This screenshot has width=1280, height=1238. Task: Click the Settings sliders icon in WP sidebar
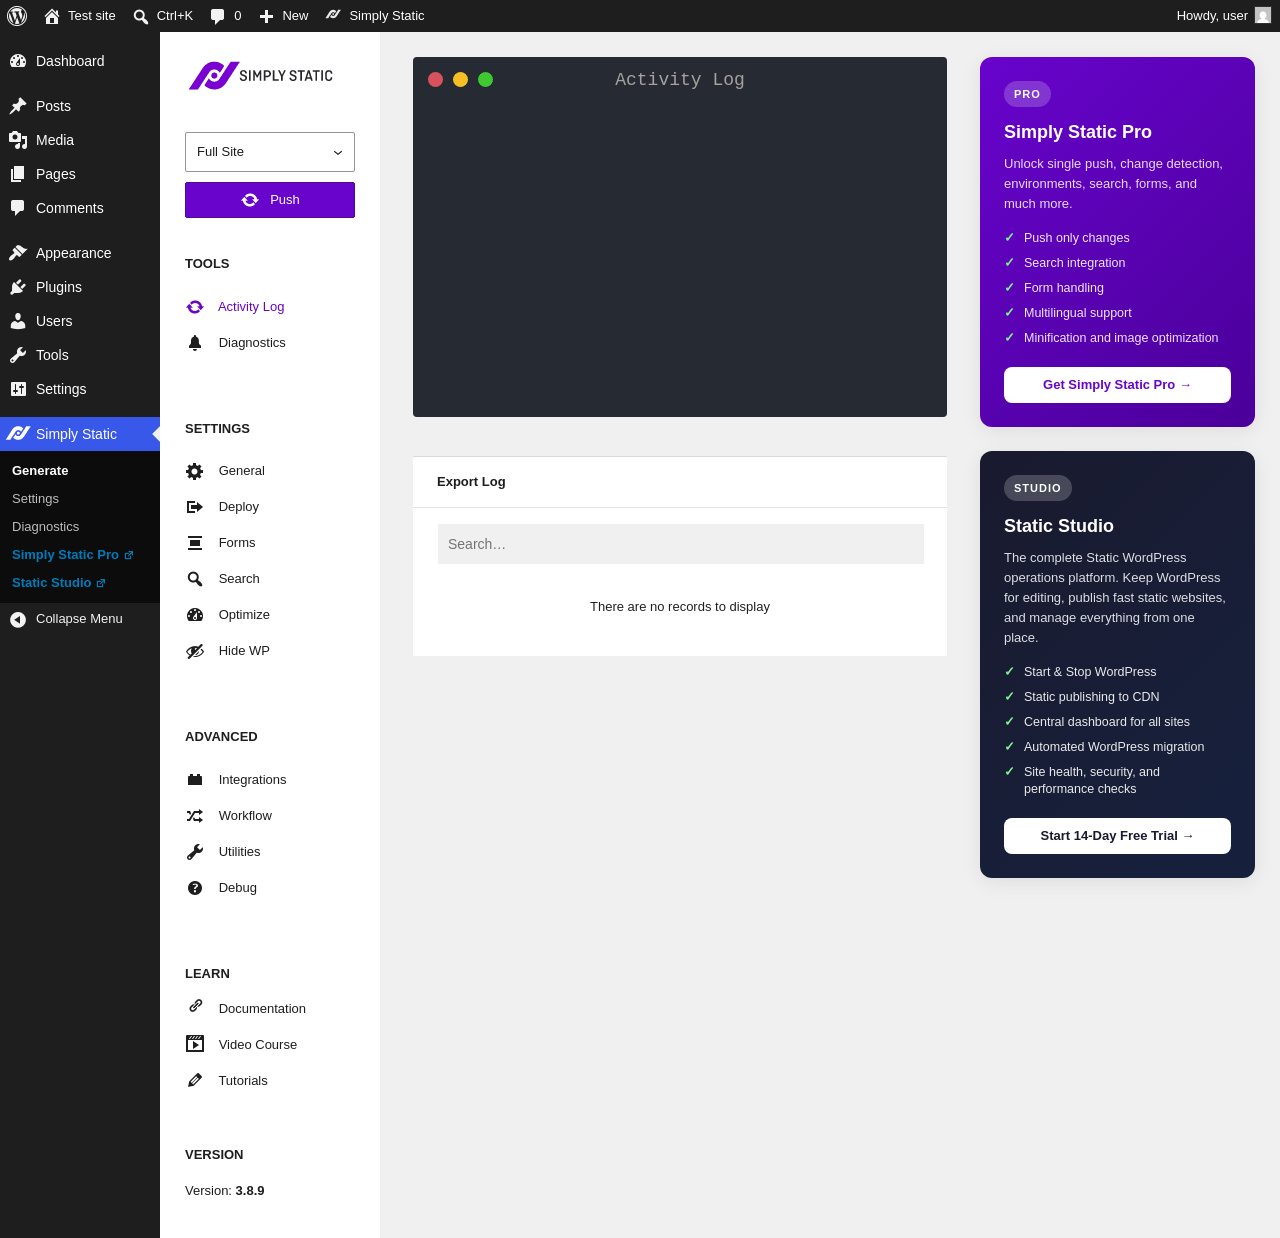[x=18, y=389]
